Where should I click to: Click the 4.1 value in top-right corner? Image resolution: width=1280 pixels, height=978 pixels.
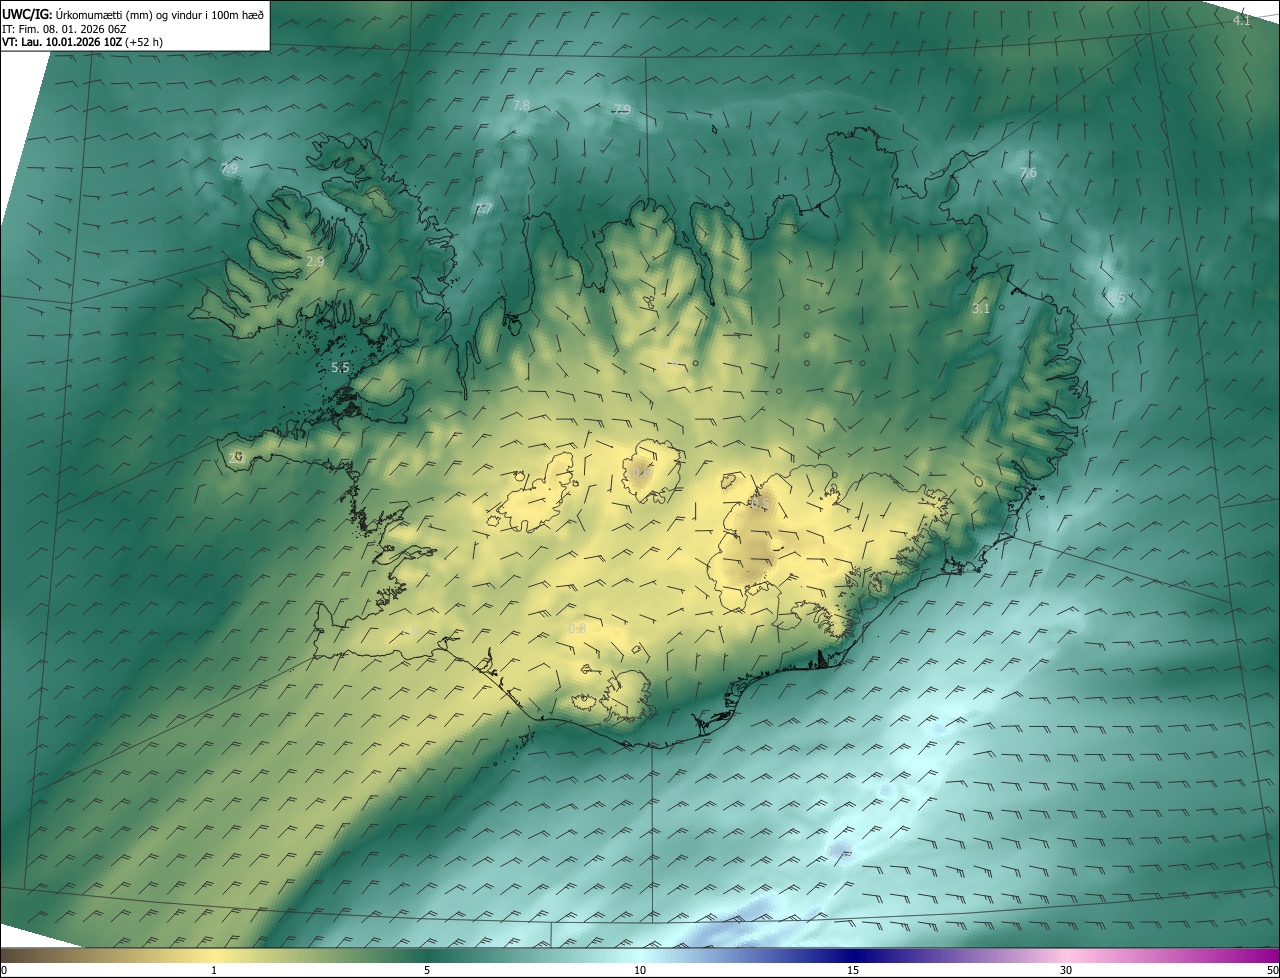click(x=1241, y=20)
